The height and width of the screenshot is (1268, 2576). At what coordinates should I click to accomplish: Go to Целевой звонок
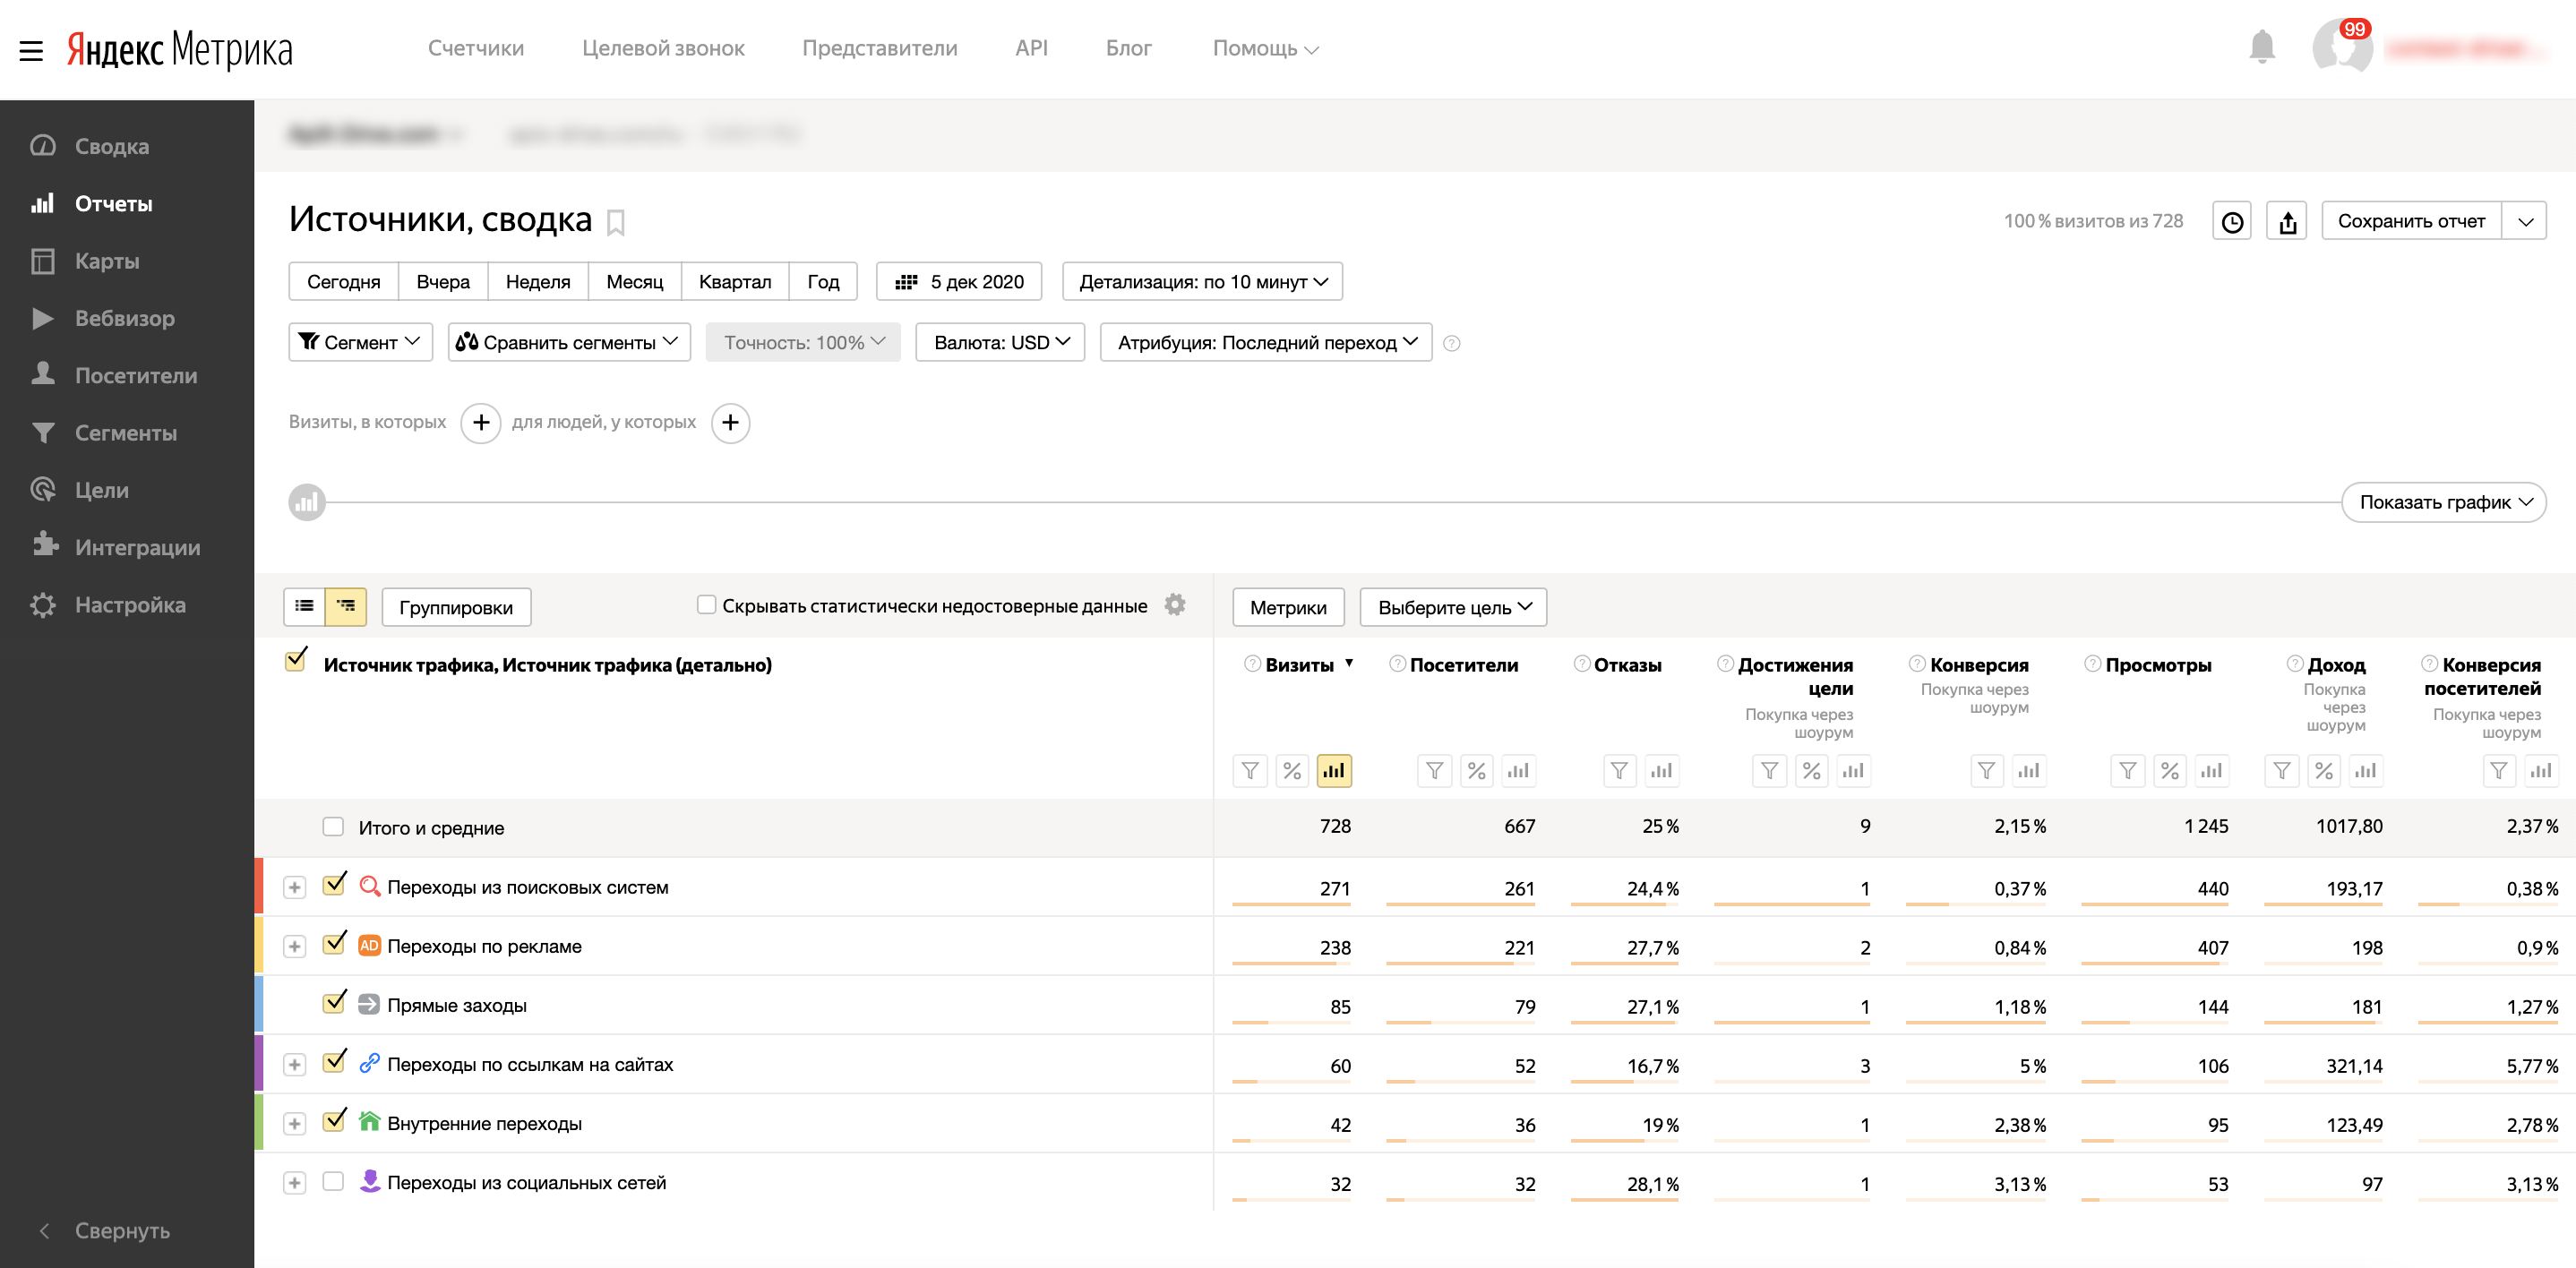click(x=663, y=48)
